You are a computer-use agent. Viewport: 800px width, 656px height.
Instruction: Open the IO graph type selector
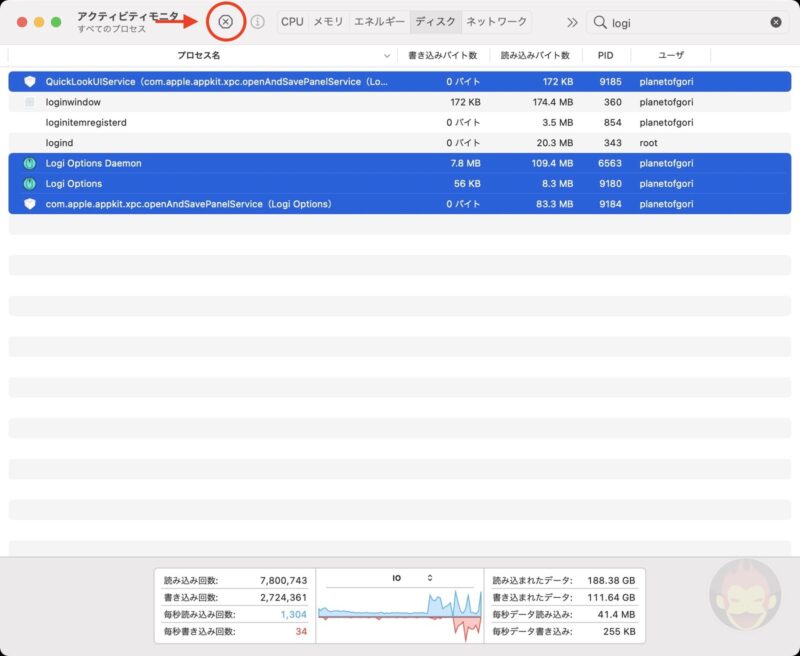point(431,578)
